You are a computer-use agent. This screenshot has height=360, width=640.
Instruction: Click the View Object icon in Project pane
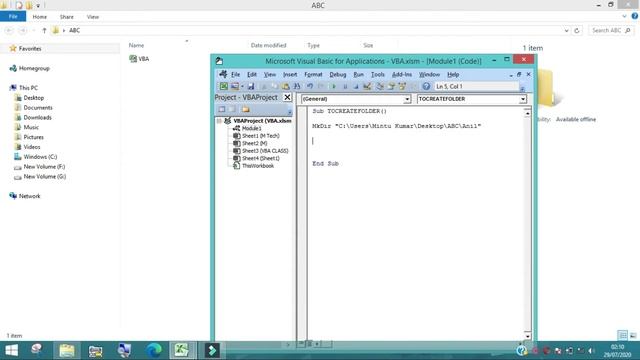[232, 109]
